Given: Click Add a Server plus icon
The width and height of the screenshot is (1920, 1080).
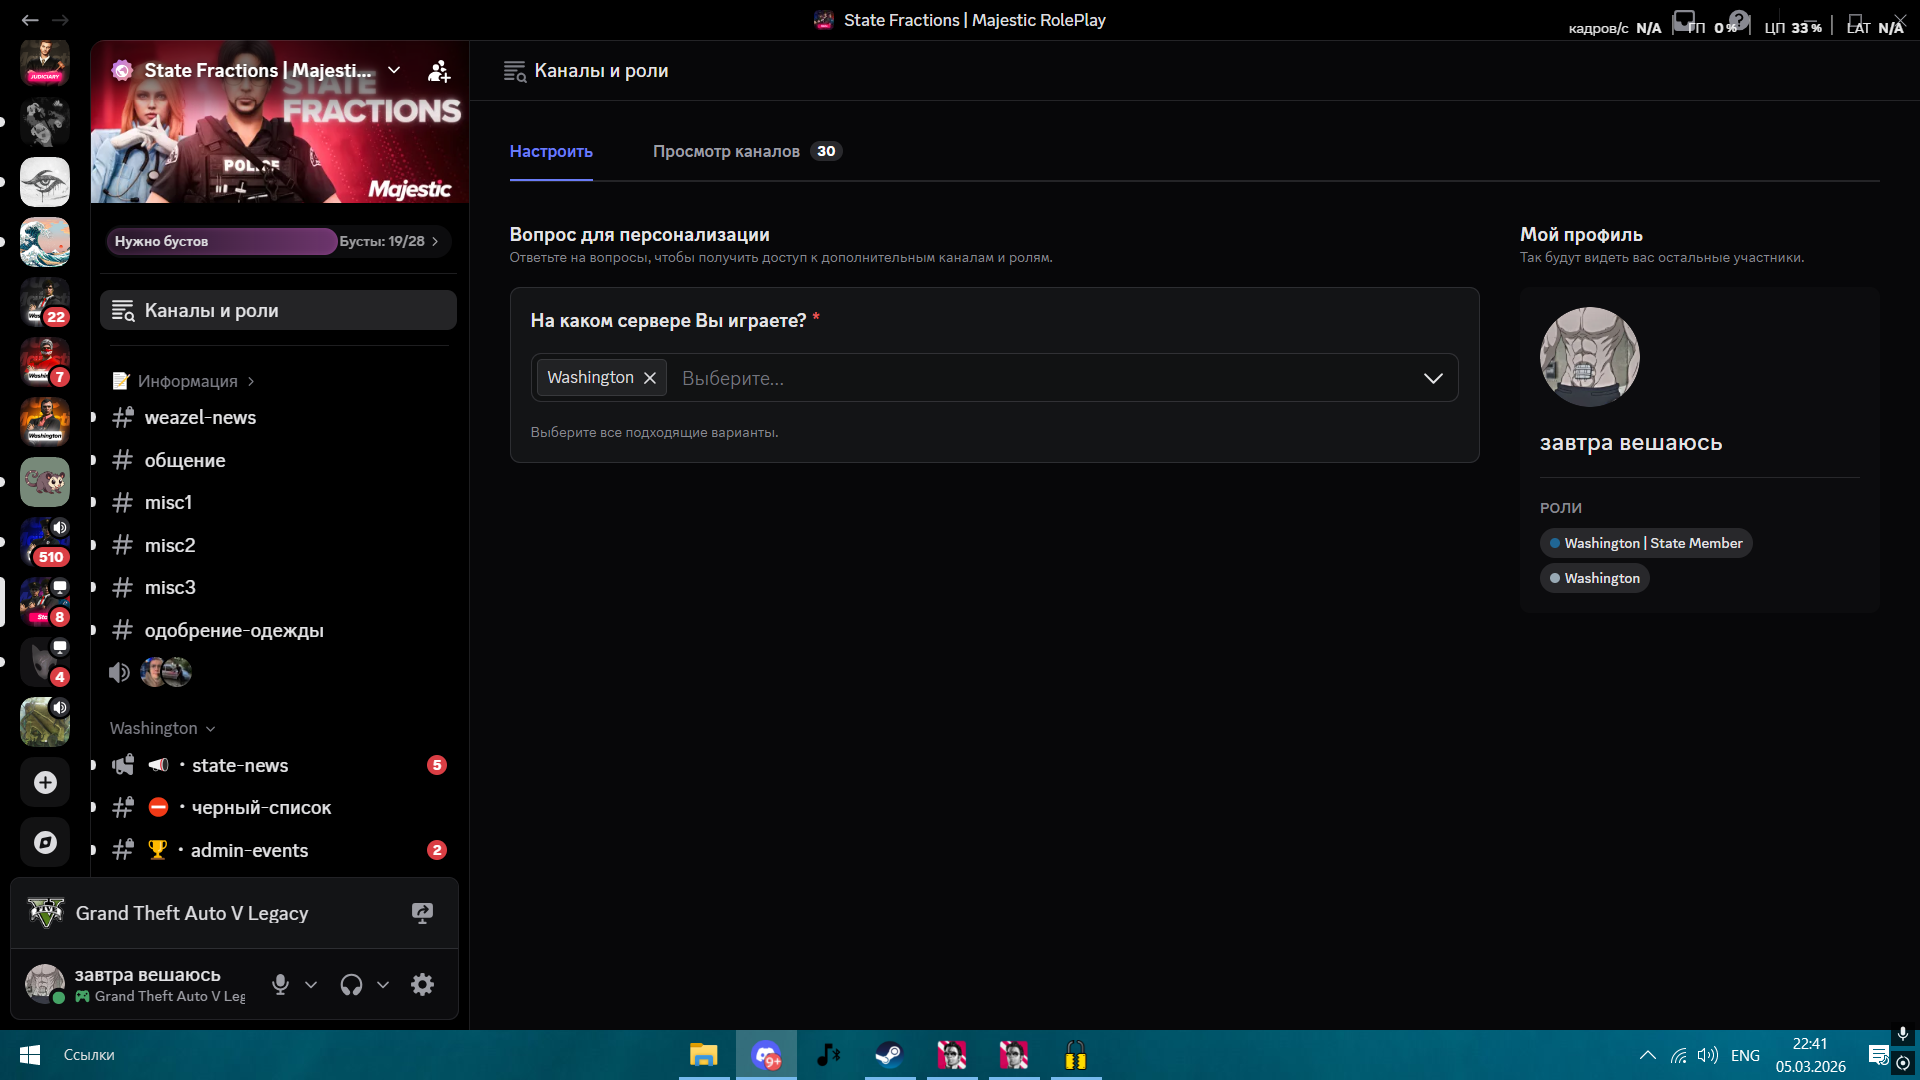Looking at the screenshot, I should click(x=45, y=783).
